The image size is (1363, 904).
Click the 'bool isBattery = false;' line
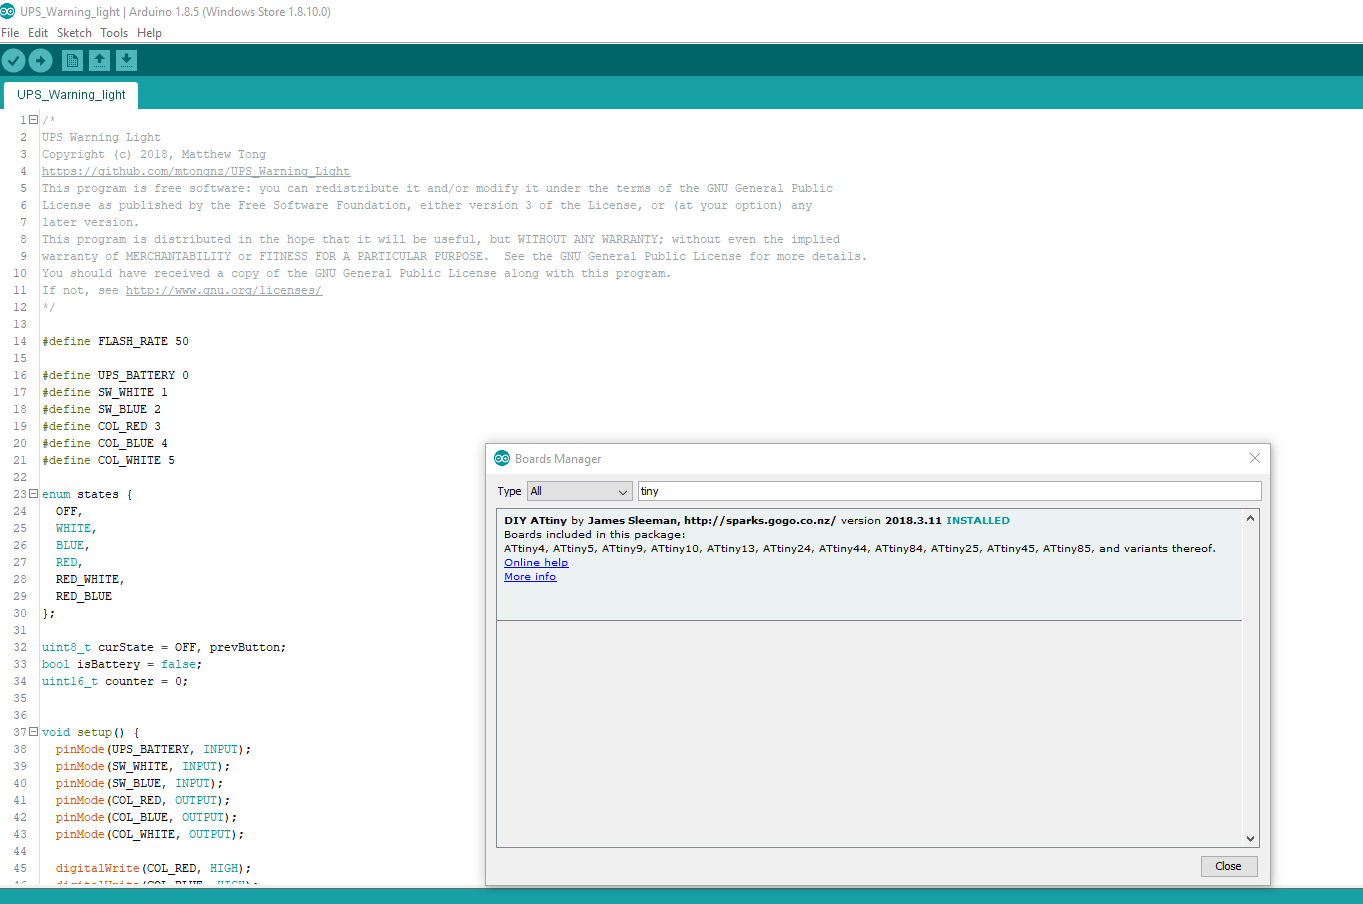click(122, 664)
